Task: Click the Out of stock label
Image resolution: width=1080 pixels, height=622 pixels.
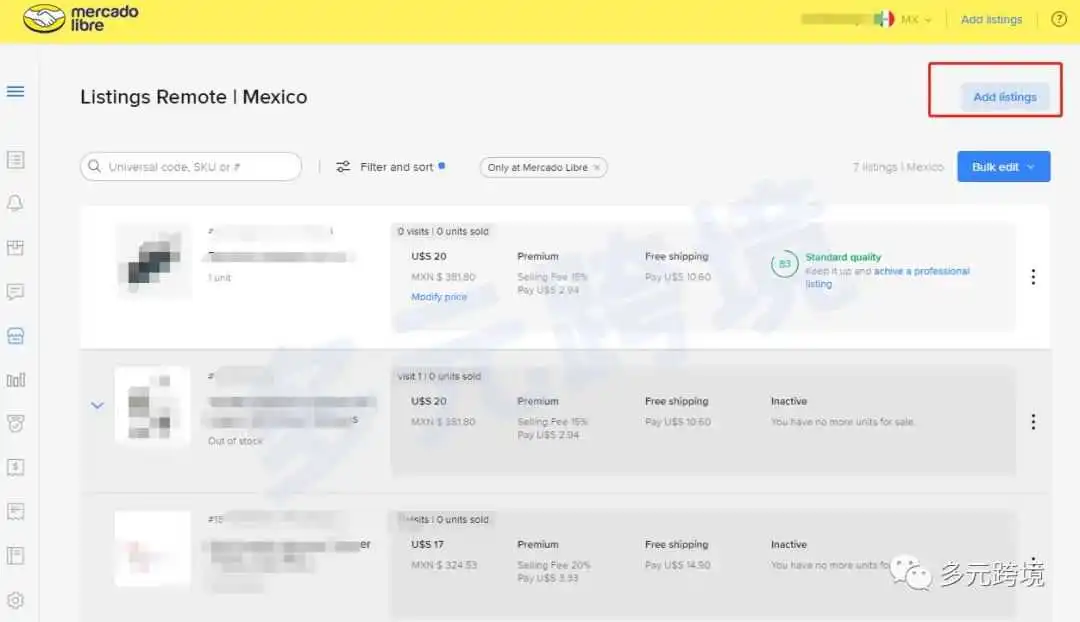Action: point(235,441)
